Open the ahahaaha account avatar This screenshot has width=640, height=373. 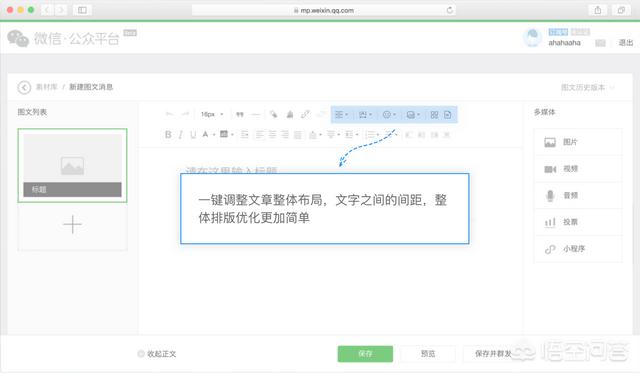tap(532, 38)
